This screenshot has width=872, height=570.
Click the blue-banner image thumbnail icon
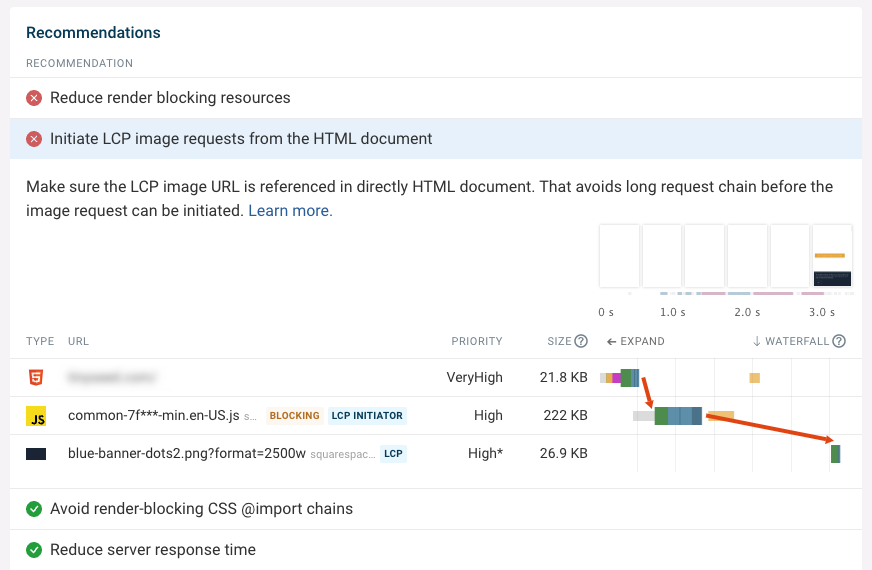click(x=36, y=454)
